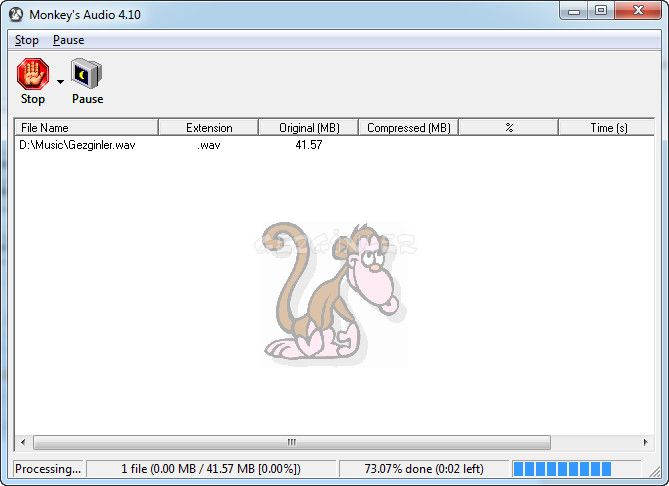Click the horizontal scrollbar thumb
Image resolution: width=669 pixels, height=486 pixels.
pos(292,442)
